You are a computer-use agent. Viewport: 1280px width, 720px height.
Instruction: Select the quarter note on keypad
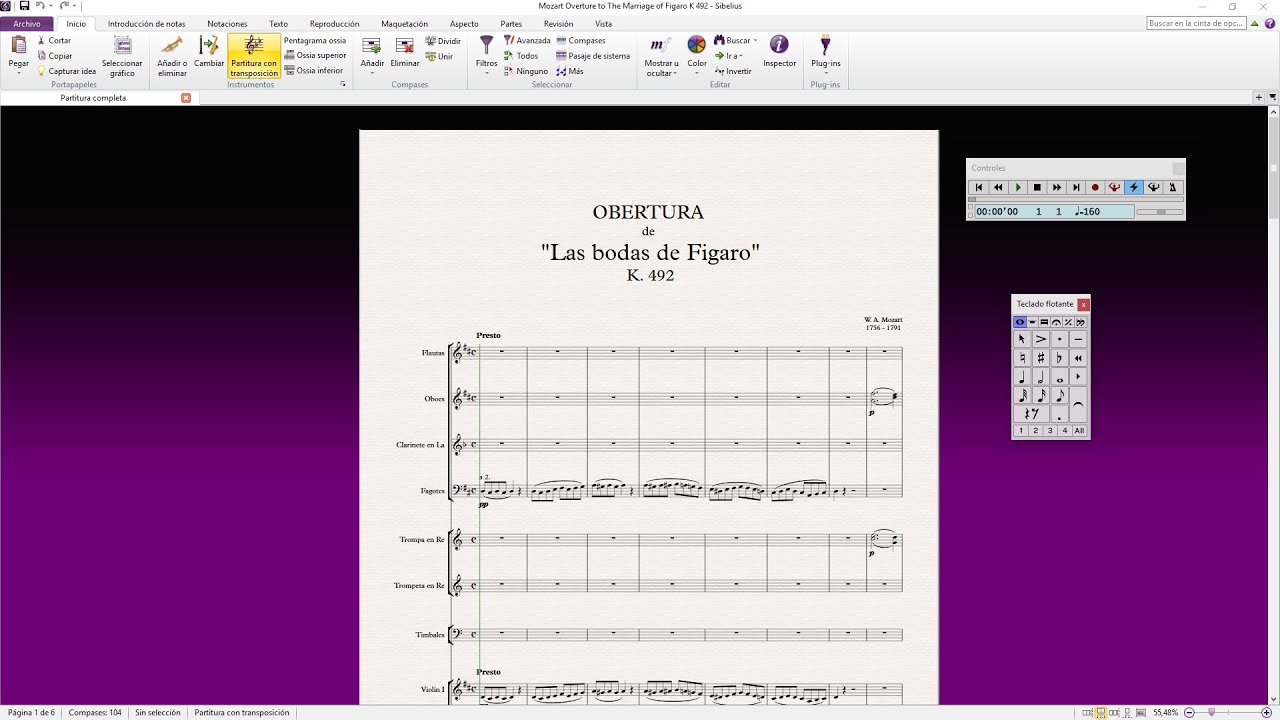(1021, 377)
